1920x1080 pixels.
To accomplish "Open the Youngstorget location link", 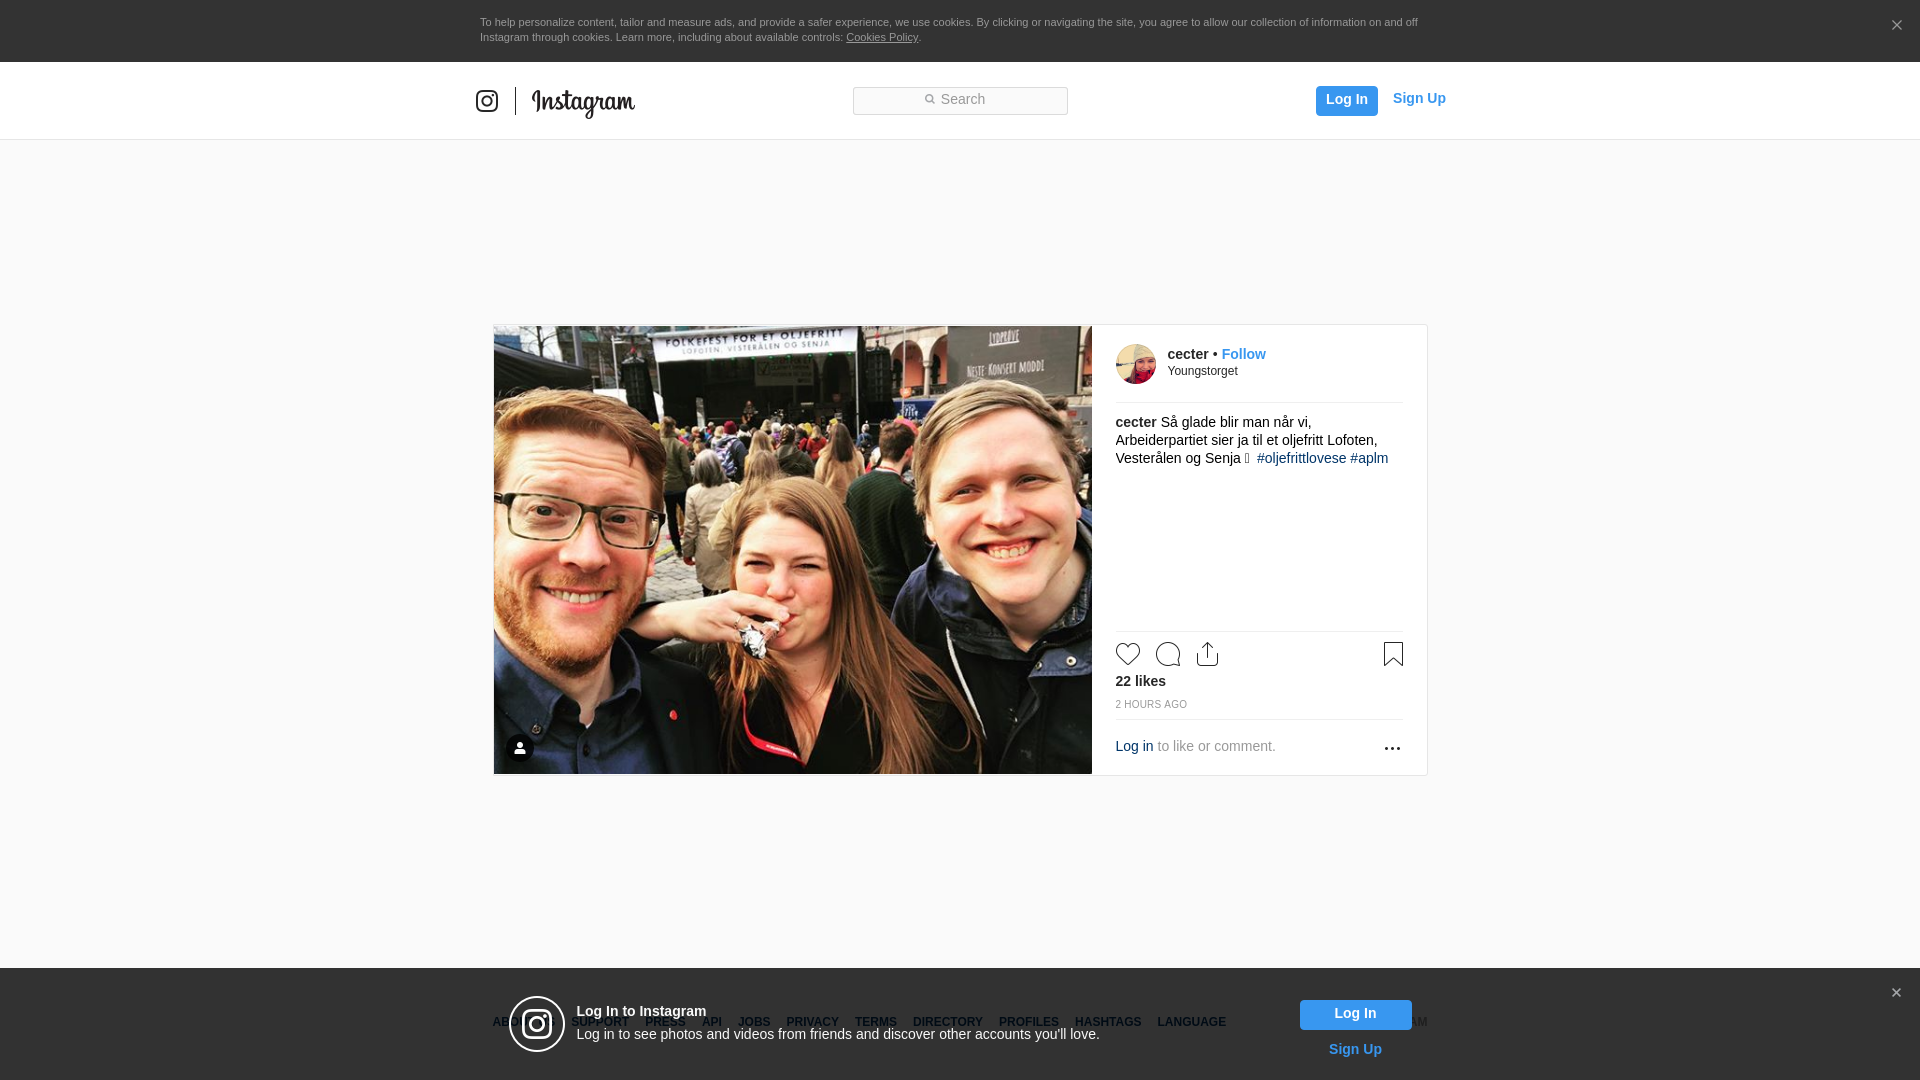I will pyautogui.click(x=1202, y=371).
